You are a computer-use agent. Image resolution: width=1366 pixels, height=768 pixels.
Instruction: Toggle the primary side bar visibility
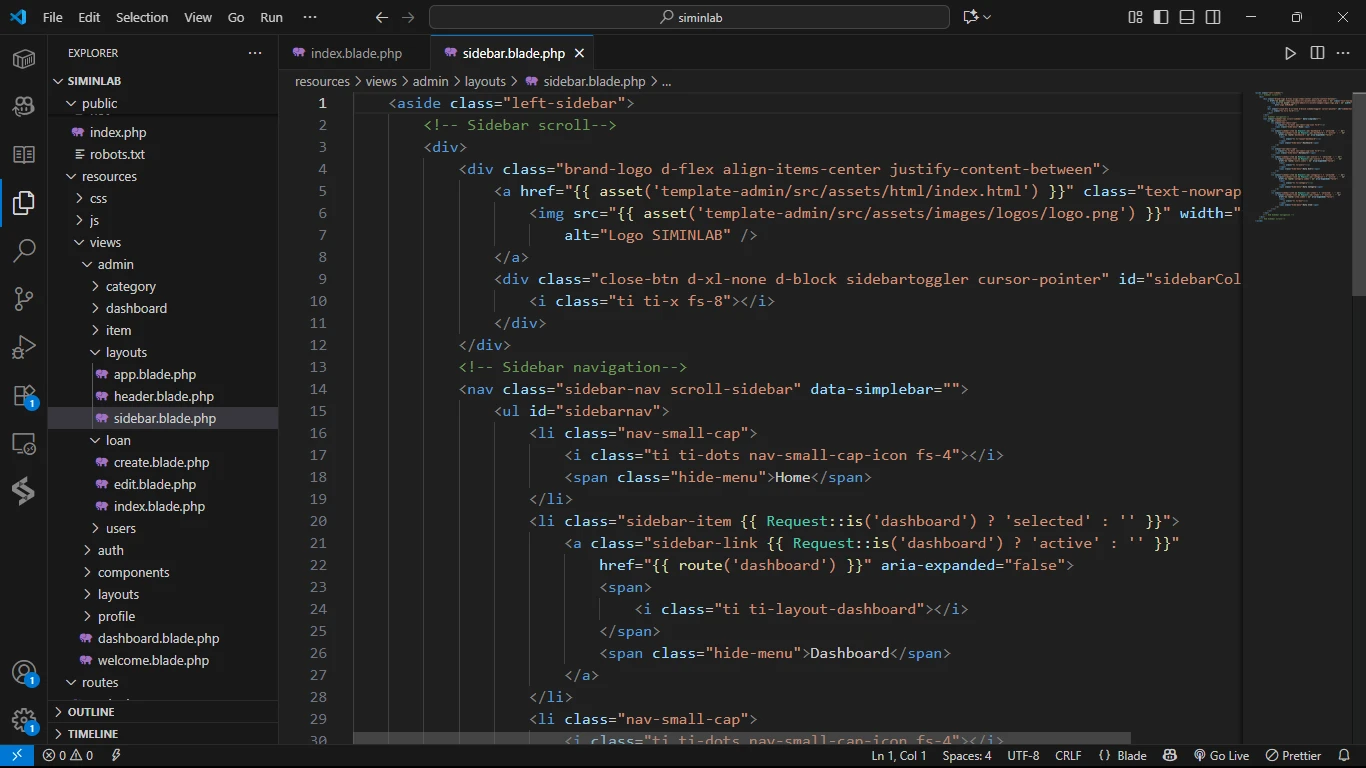1161,17
